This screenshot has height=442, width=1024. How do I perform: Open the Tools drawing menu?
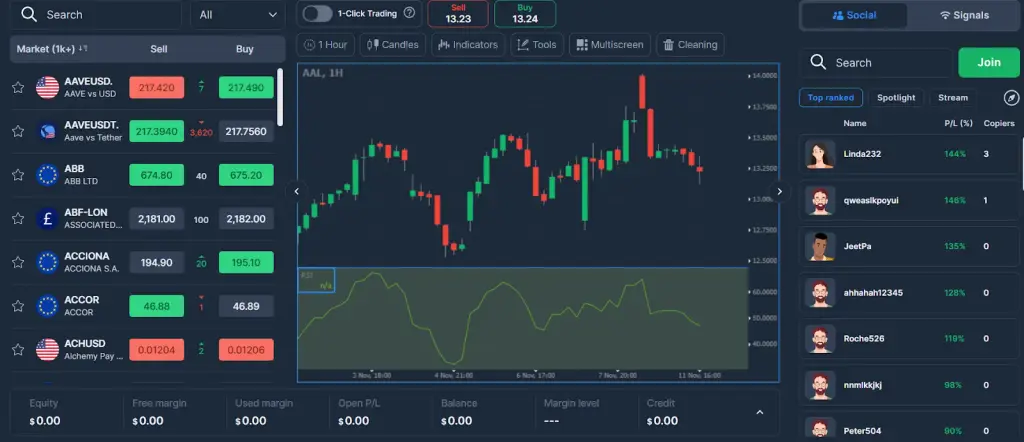pyautogui.click(x=537, y=44)
